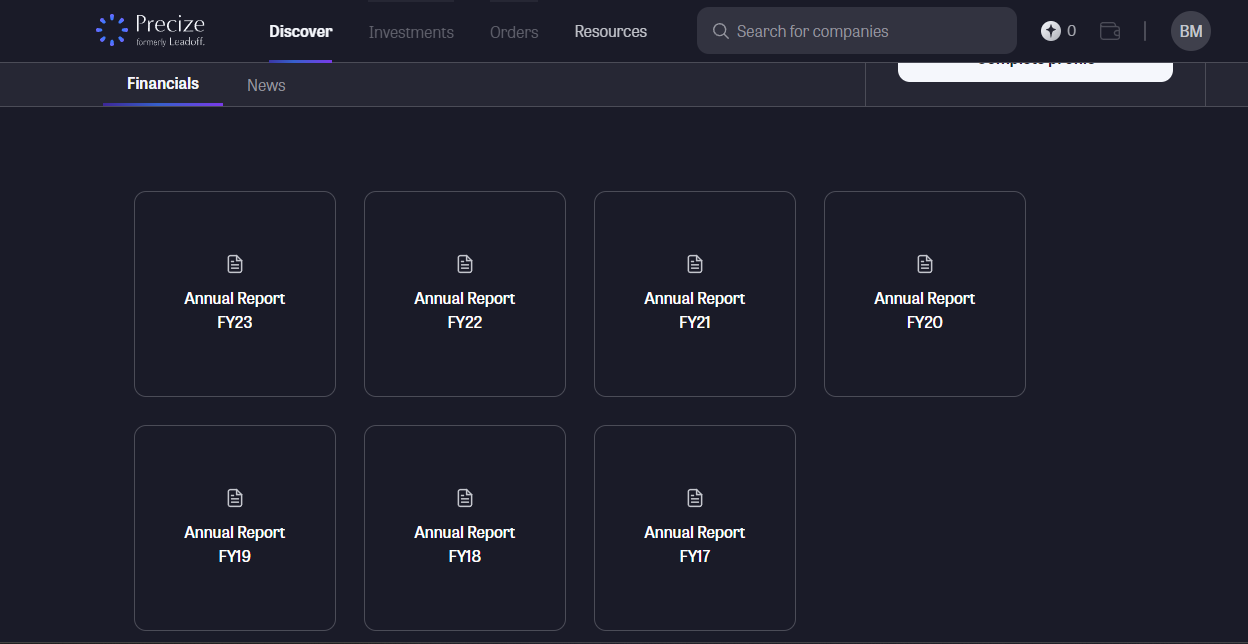
Task: Click the document icon for FY22 report
Action: [465, 264]
